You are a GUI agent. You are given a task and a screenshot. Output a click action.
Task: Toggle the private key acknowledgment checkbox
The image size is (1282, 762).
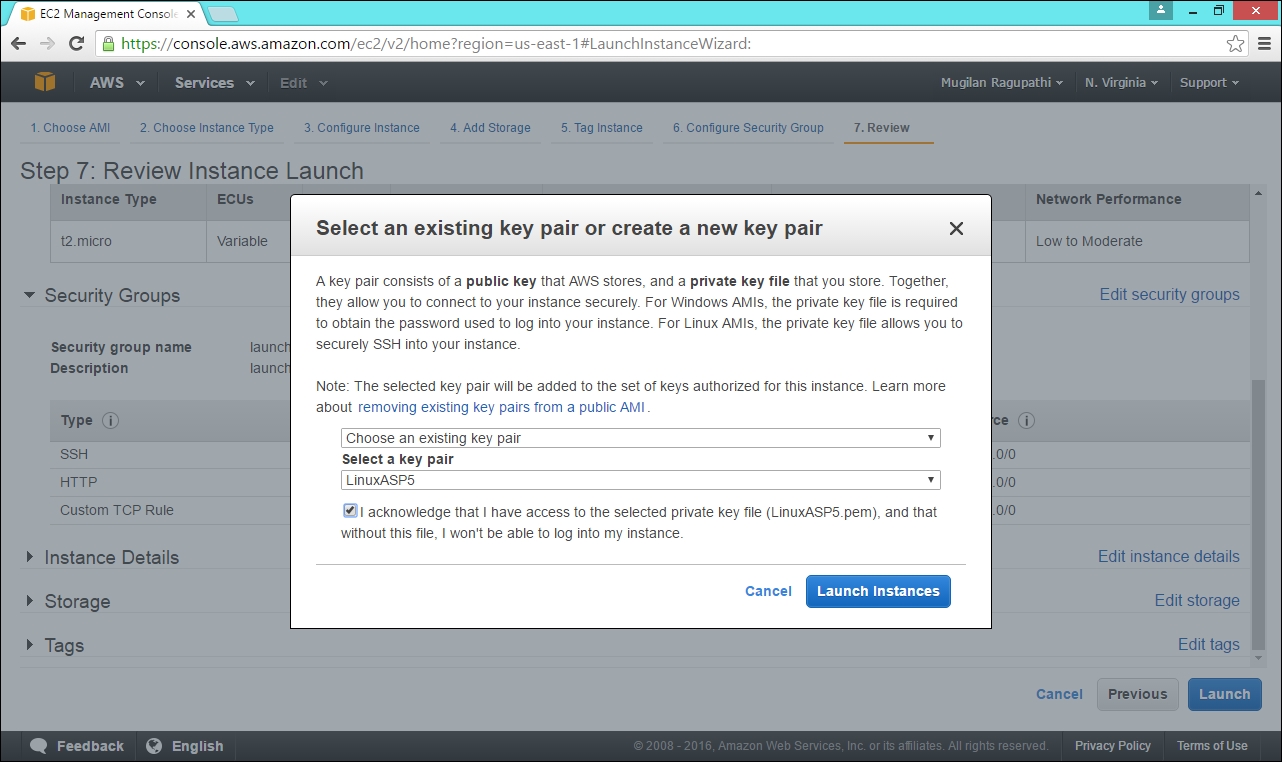coord(349,511)
